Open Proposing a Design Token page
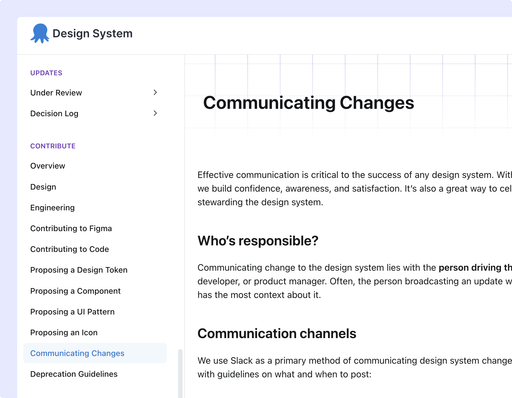Viewport: 512px width, 398px height. coord(79,270)
